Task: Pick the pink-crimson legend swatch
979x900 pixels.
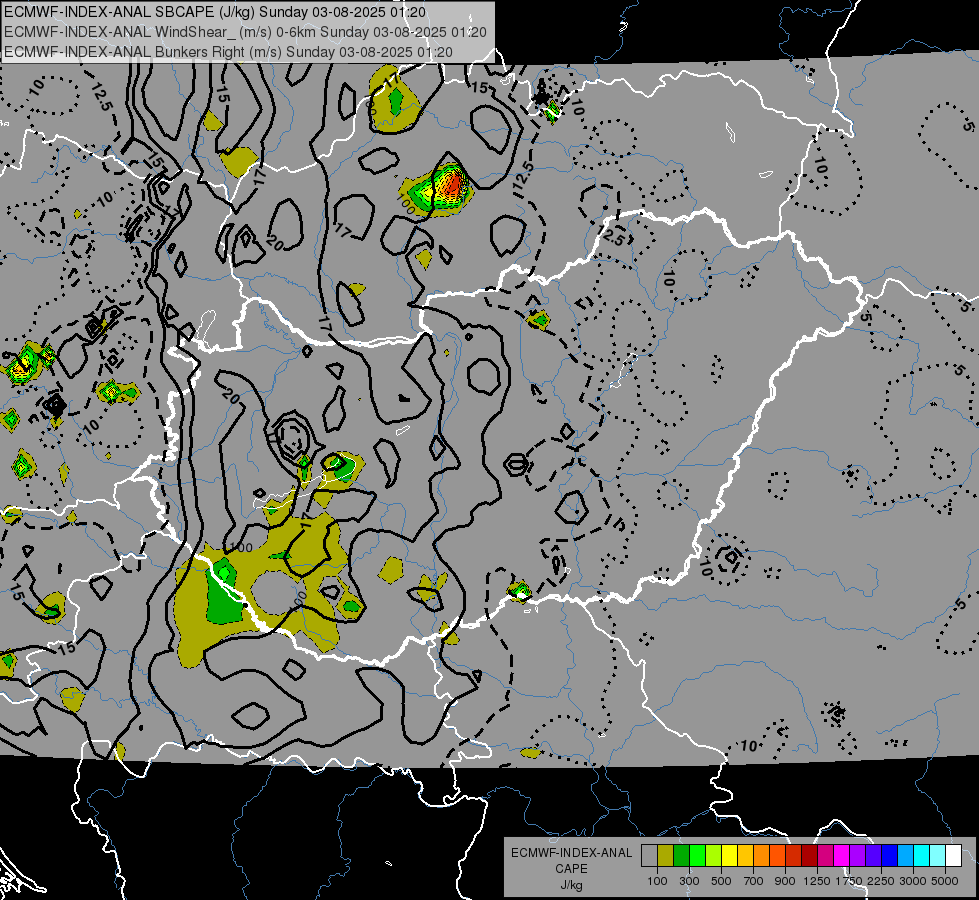Action: pos(825,855)
